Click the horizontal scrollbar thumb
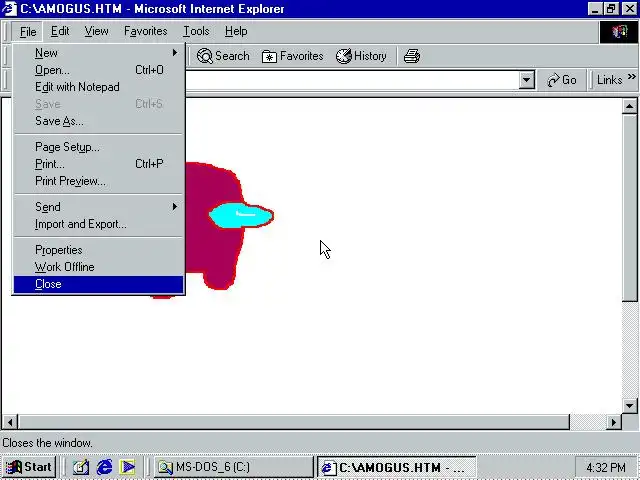This screenshot has height=480, width=640. [x=294, y=422]
